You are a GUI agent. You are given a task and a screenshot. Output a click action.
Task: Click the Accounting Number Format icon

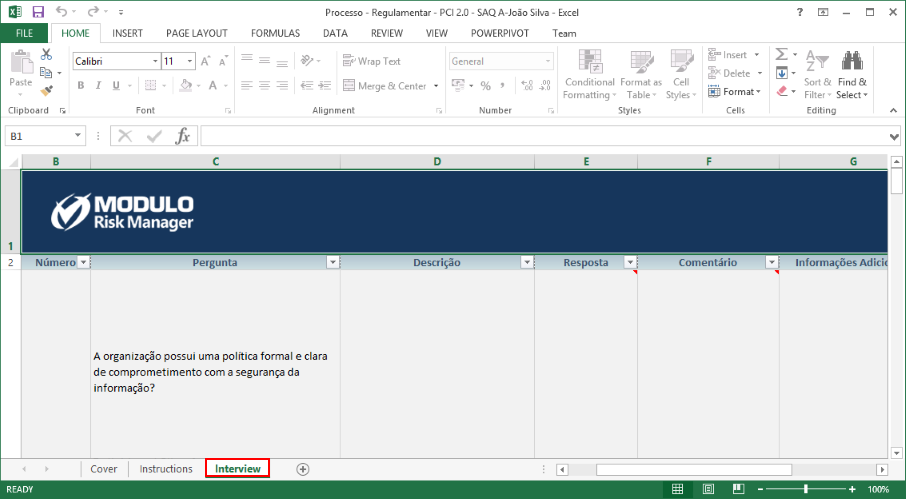458,86
